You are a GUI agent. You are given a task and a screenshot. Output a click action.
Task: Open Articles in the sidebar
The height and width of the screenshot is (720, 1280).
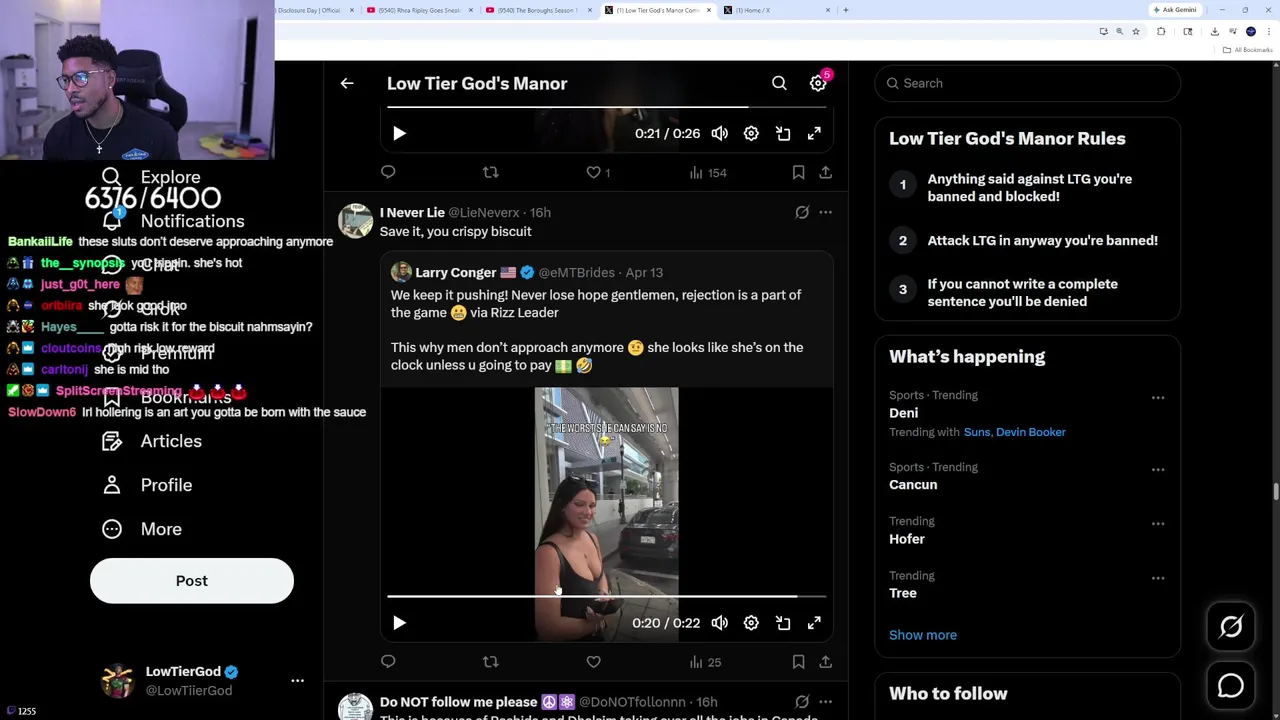[152, 441]
